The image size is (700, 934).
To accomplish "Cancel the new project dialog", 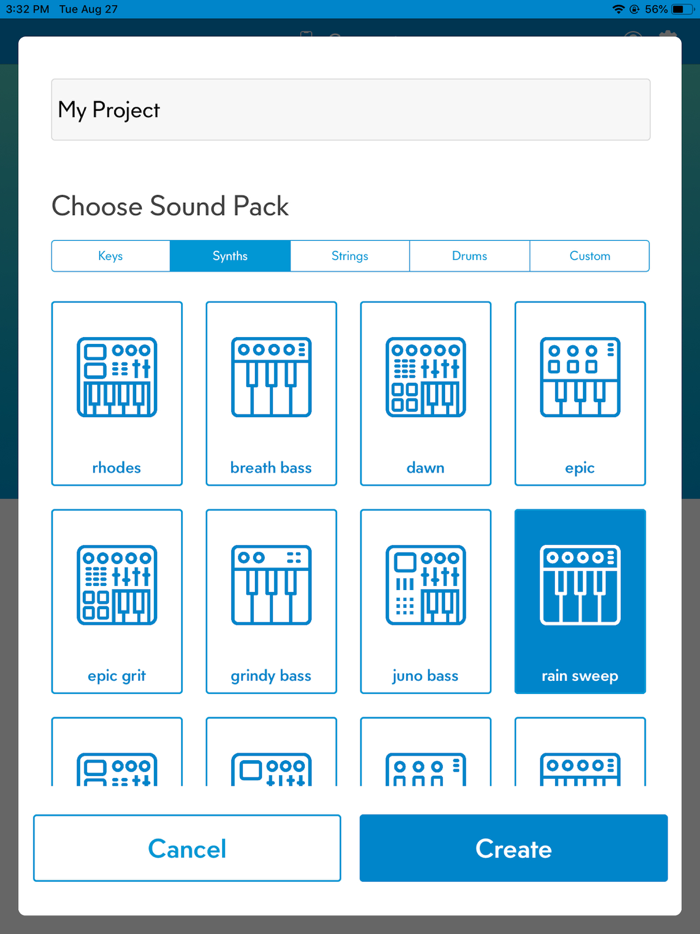I will coord(187,848).
